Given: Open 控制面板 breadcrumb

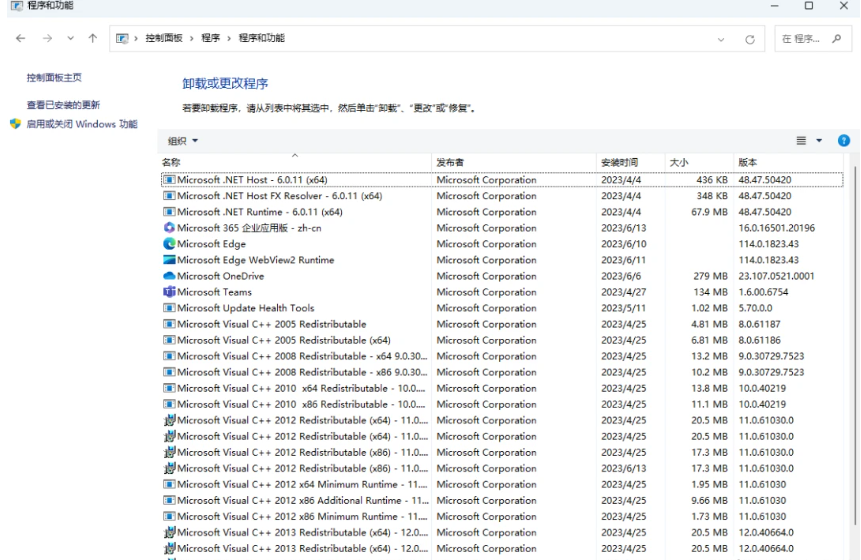Looking at the screenshot, I should pos(164,38).
